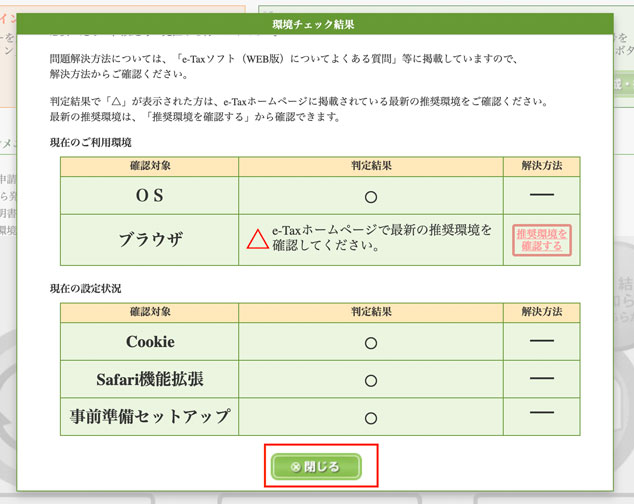Viewport: 634px width, 504px height.
Task: Click the Cookie row label
Action: 150,342
